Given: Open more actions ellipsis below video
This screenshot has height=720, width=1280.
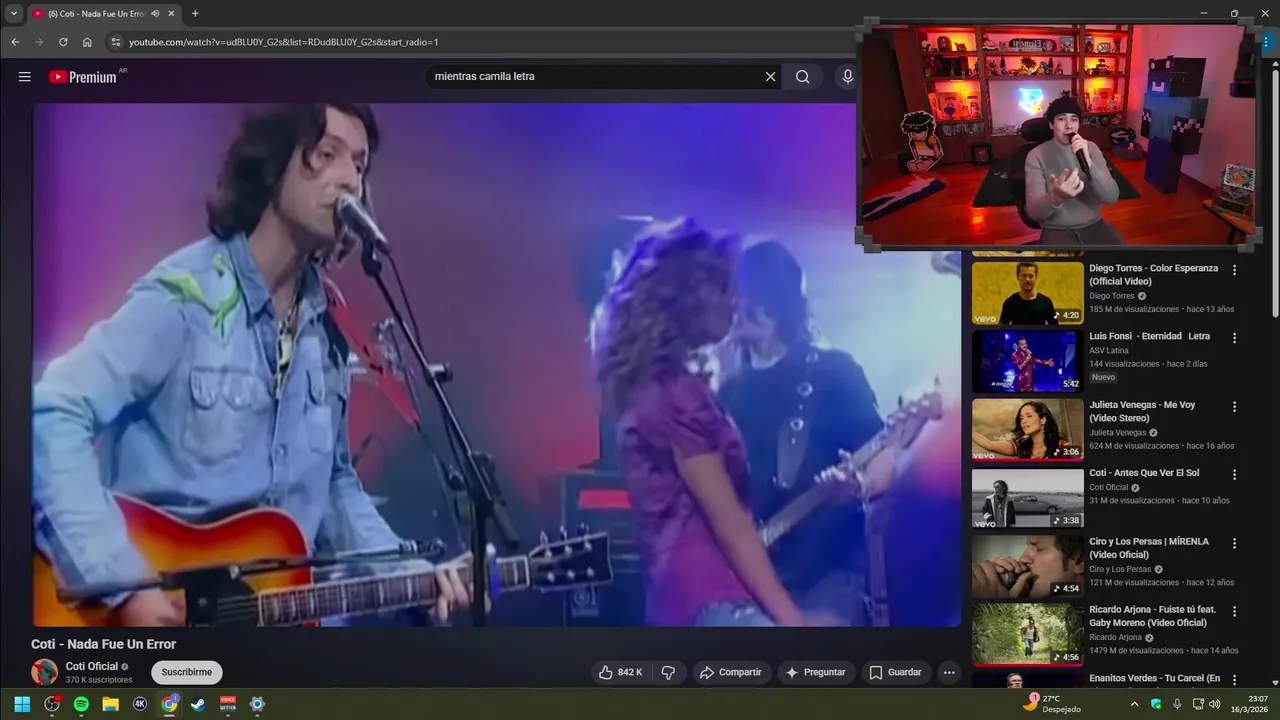Looking at the screenshot, I should [949, 672].
